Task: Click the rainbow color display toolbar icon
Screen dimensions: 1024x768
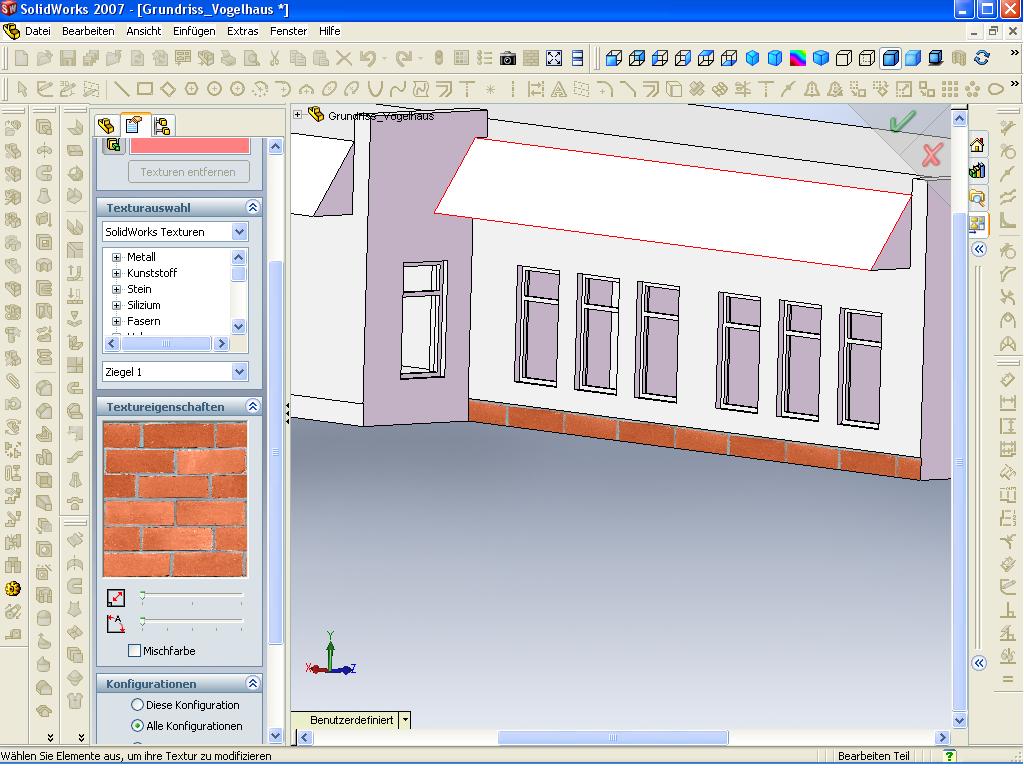Action: point(798,58)
